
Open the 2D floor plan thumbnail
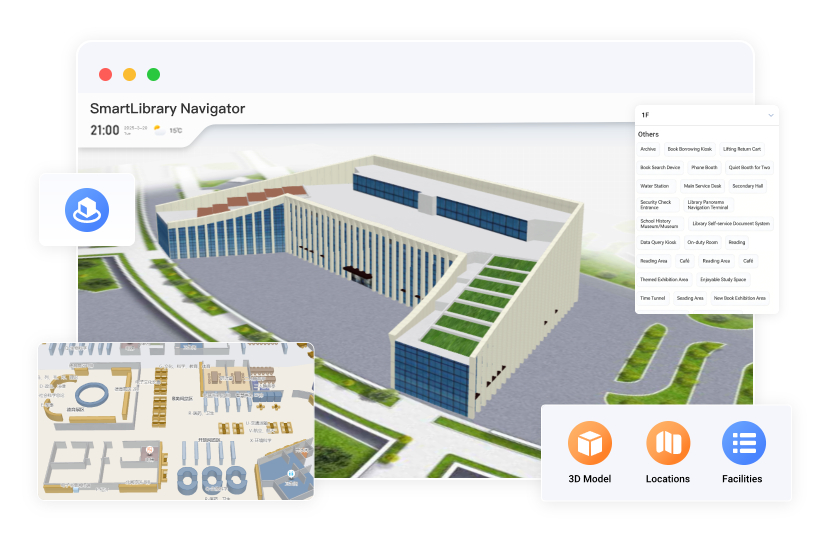click(176, 421)
